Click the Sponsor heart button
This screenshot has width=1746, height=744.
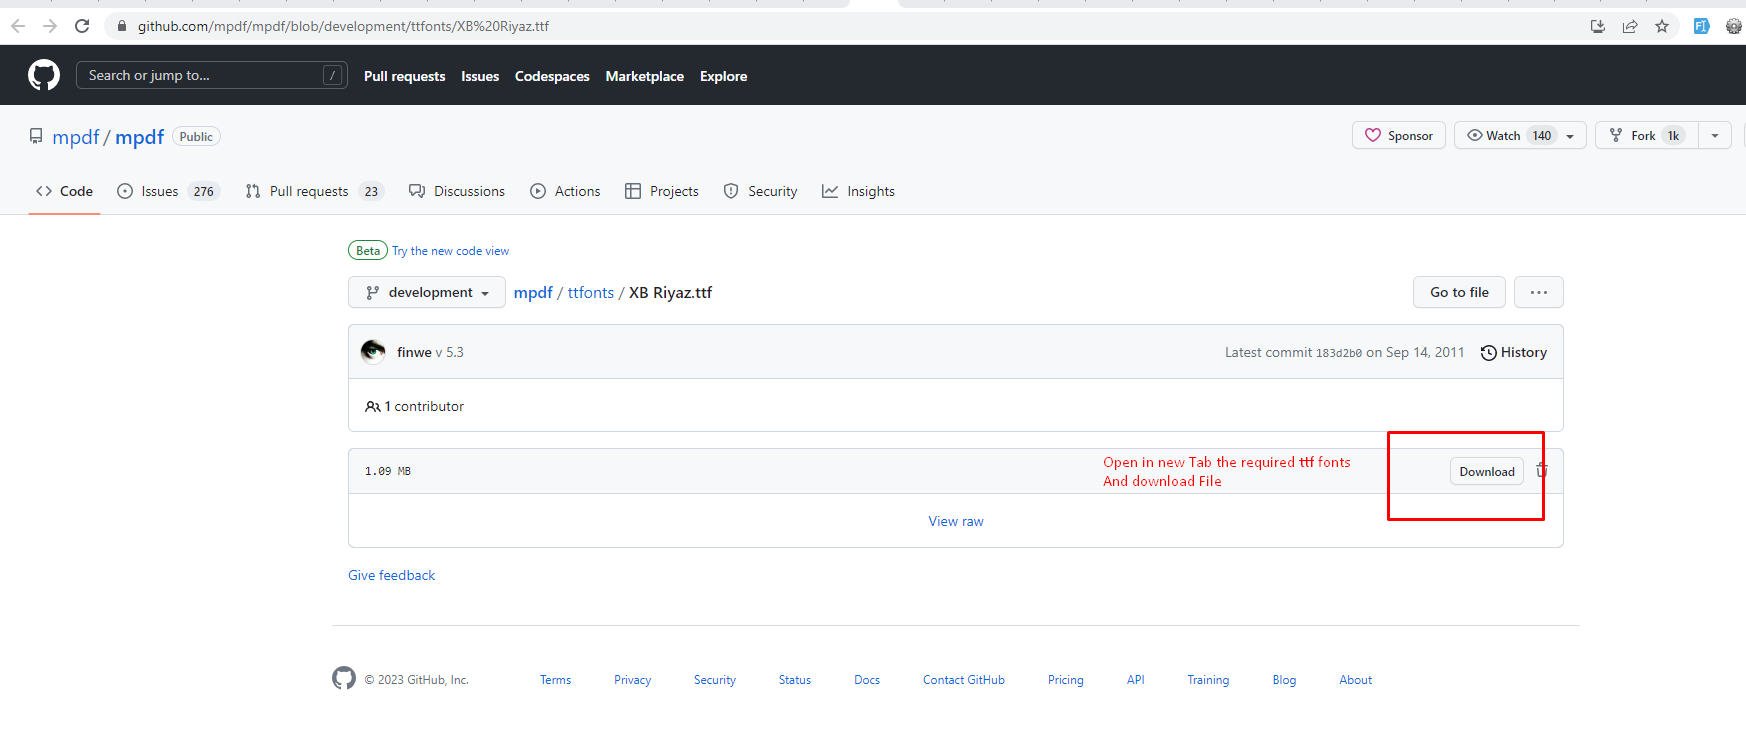pyautogui.click(x=1399, y=135)
